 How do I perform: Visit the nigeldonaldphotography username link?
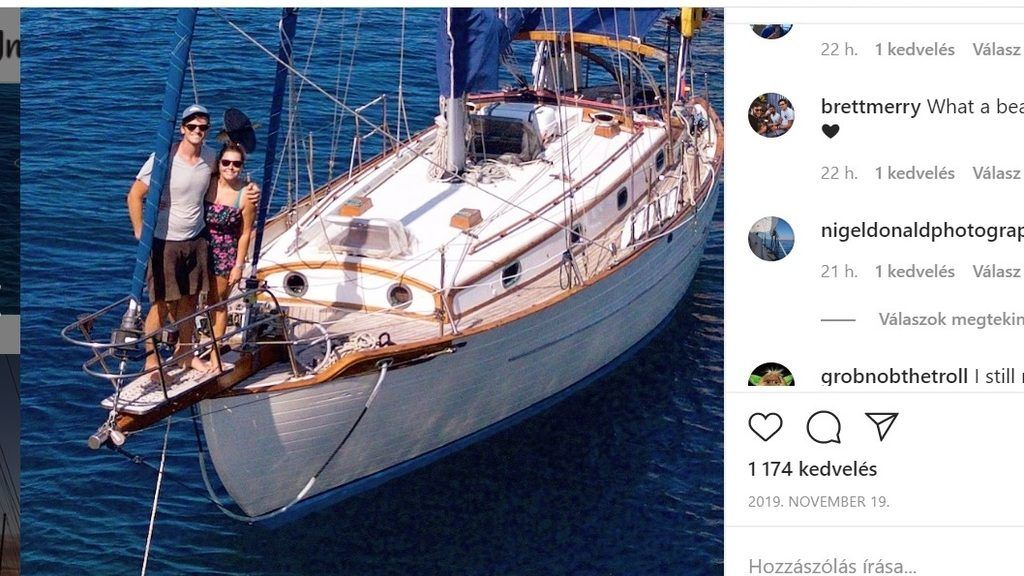(x=921, y=231)
